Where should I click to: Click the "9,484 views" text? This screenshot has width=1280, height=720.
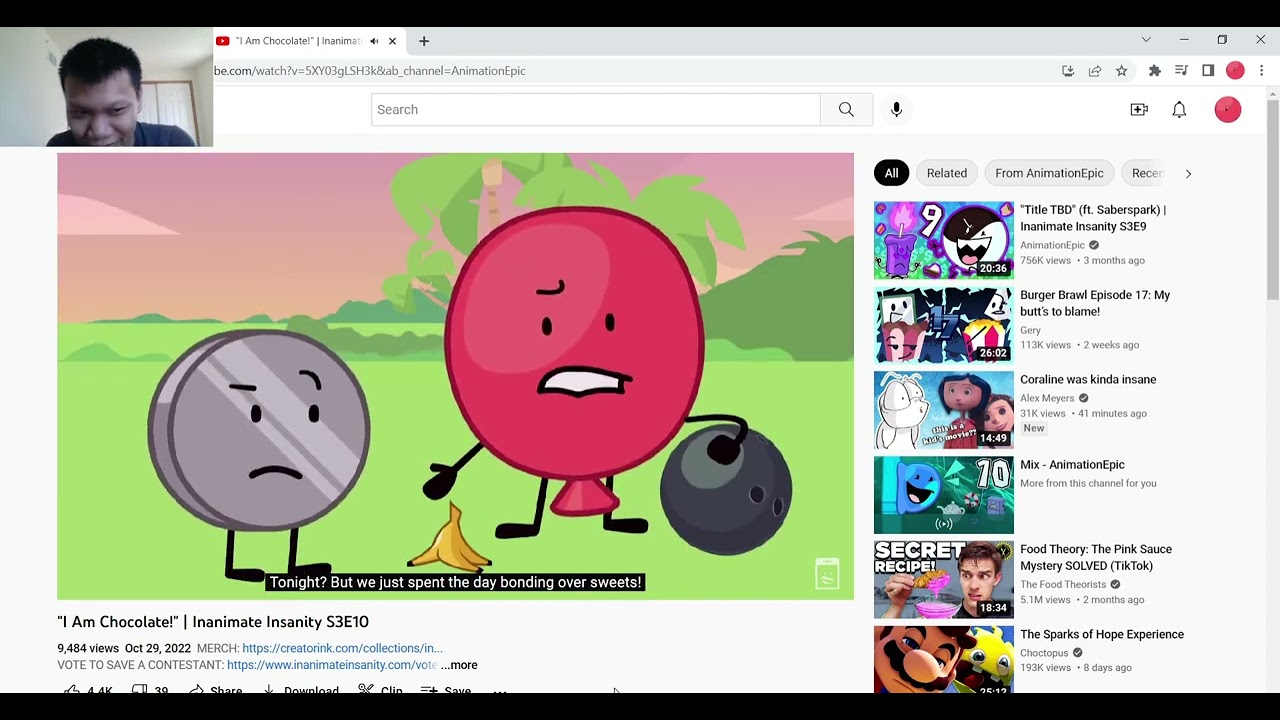tap(88, 648)
